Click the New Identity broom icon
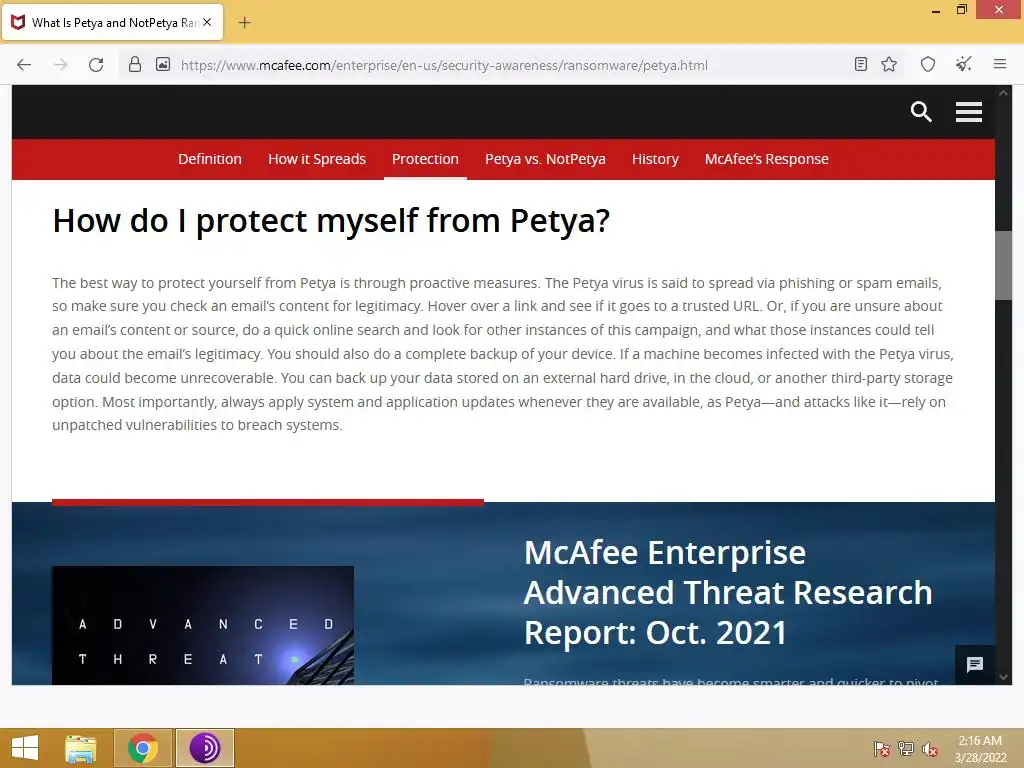 click(x=963, y=64)
